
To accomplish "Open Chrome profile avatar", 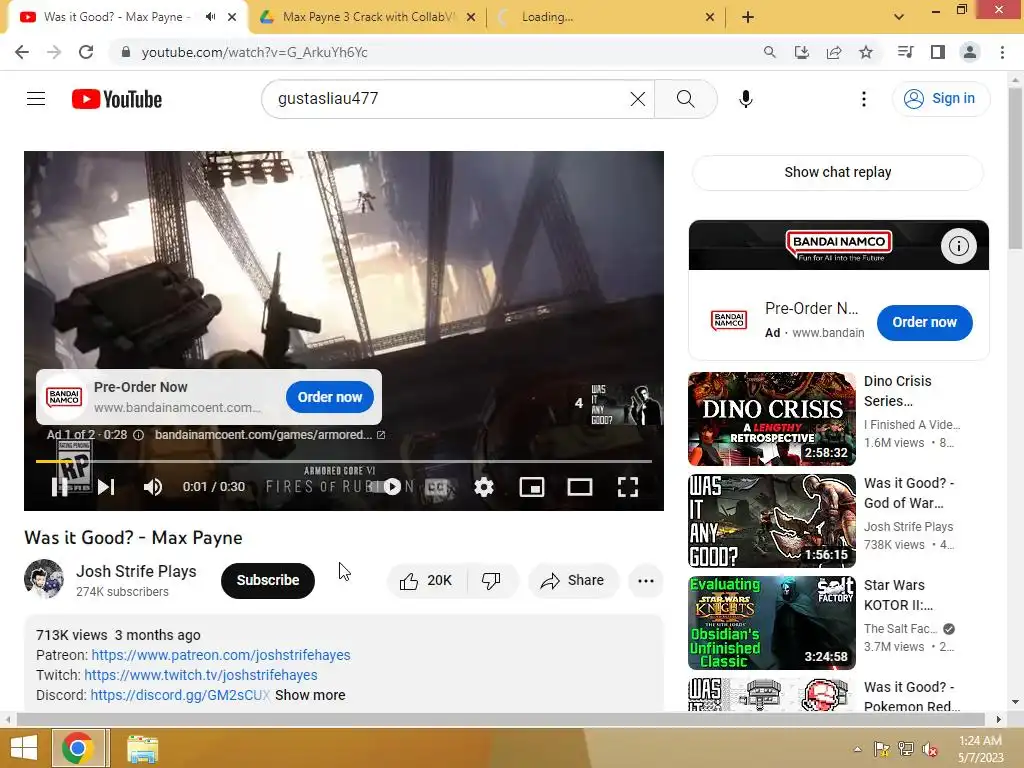I will coord(970,52).
